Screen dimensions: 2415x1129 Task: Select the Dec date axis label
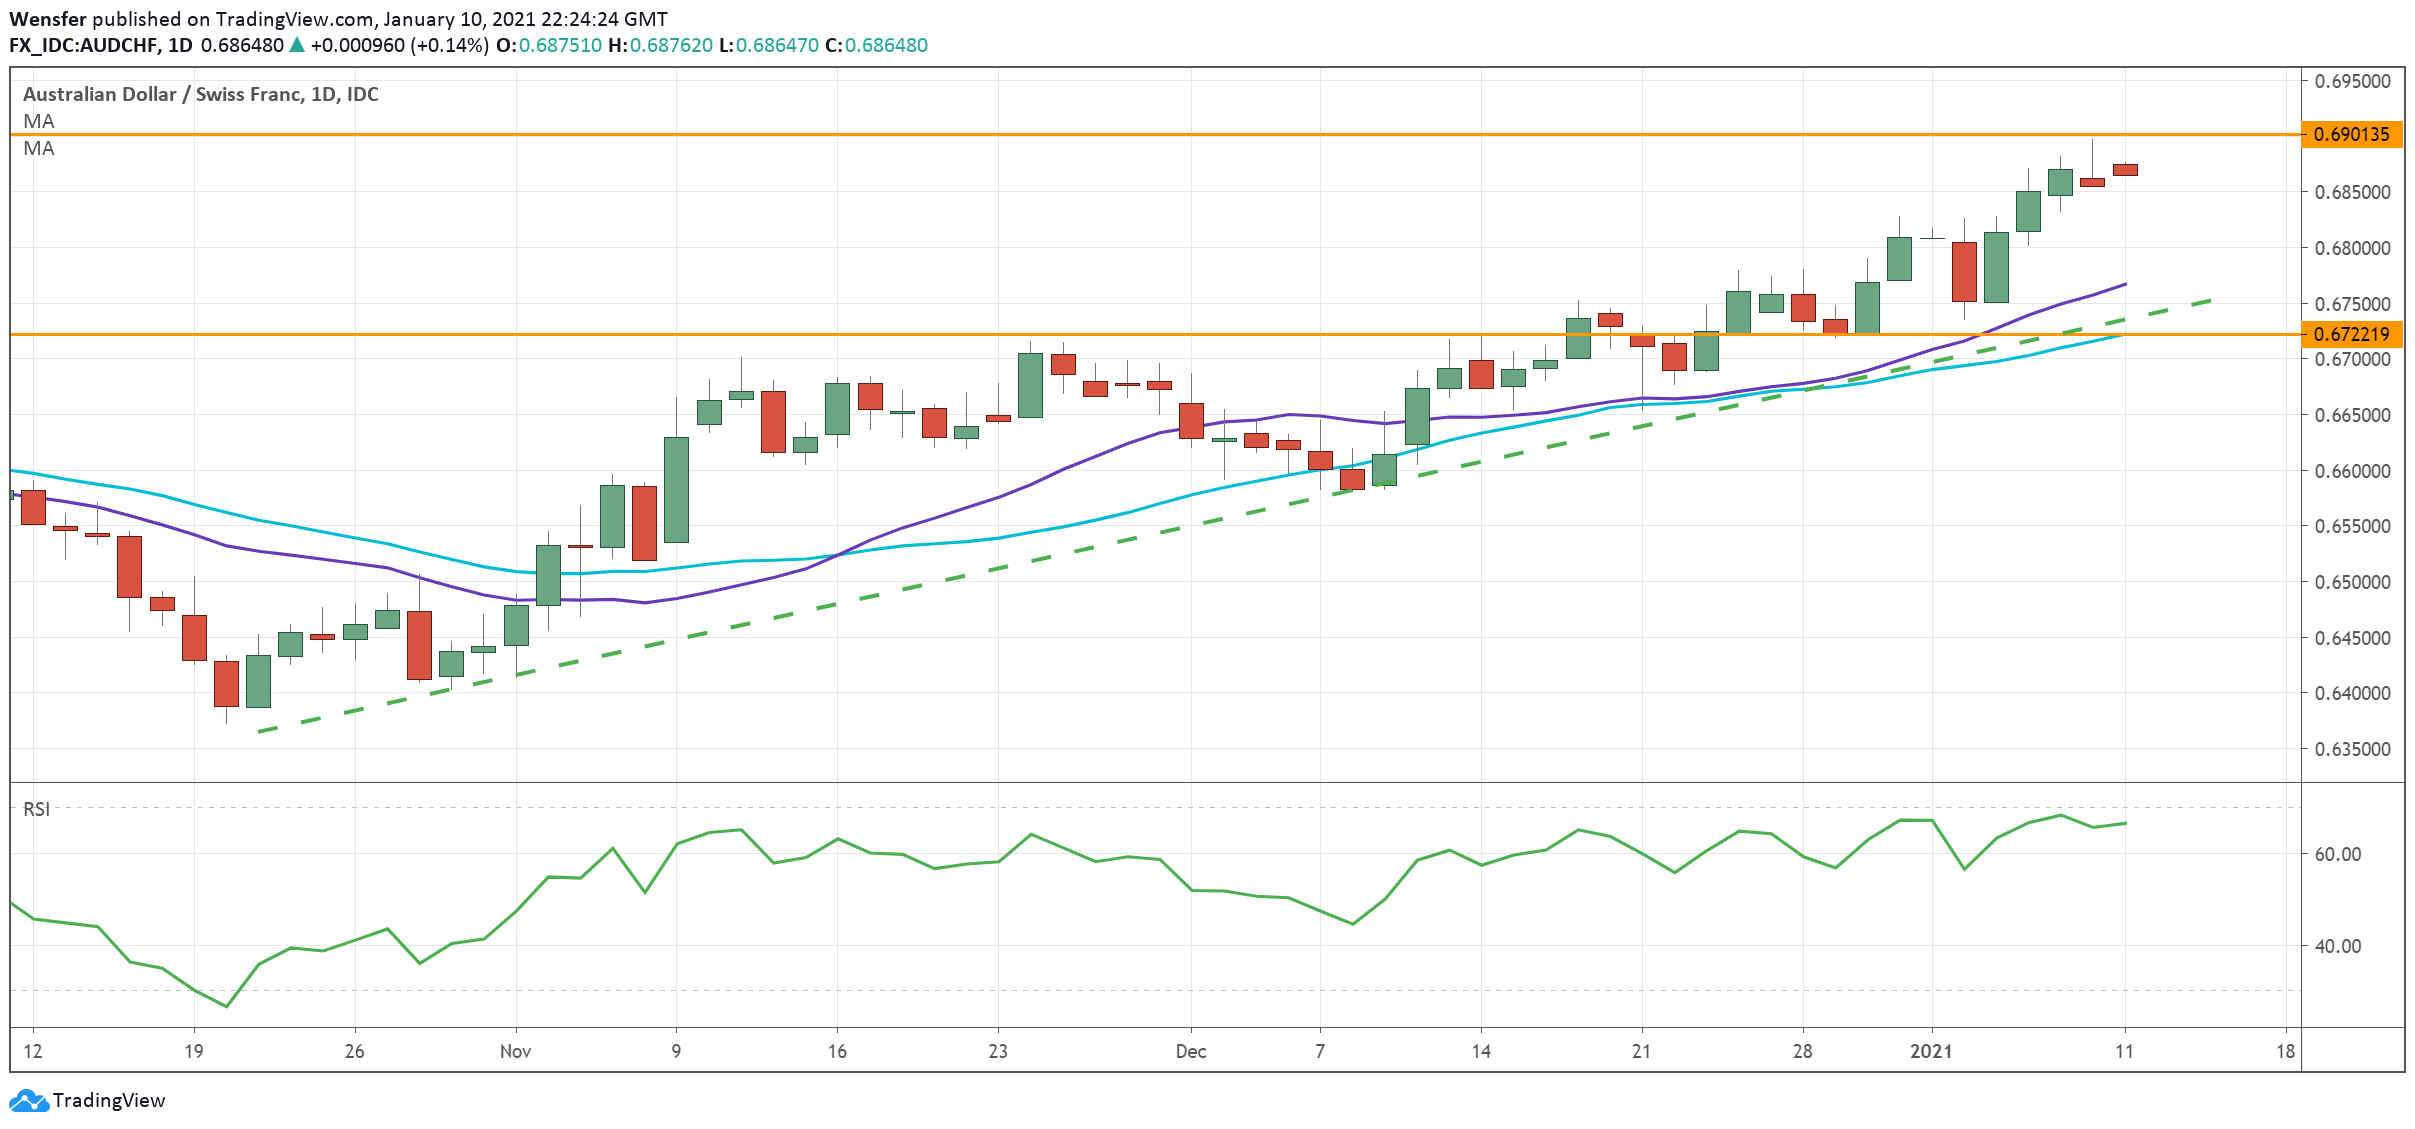1190,1051
